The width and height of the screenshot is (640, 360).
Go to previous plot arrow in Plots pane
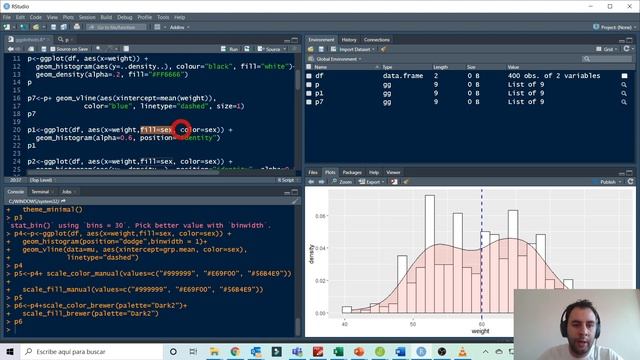tap(311, 182)
